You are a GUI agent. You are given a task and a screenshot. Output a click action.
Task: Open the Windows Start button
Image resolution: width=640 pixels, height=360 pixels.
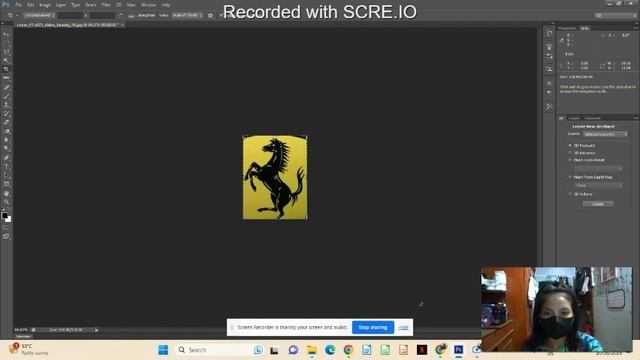[x=163, y=350]
